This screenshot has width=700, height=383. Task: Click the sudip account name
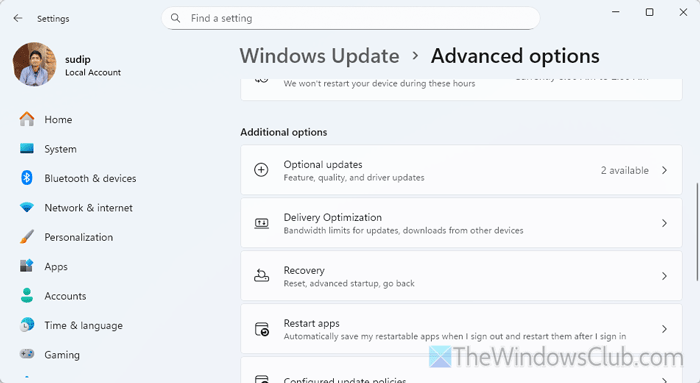(x=78, y=59)
